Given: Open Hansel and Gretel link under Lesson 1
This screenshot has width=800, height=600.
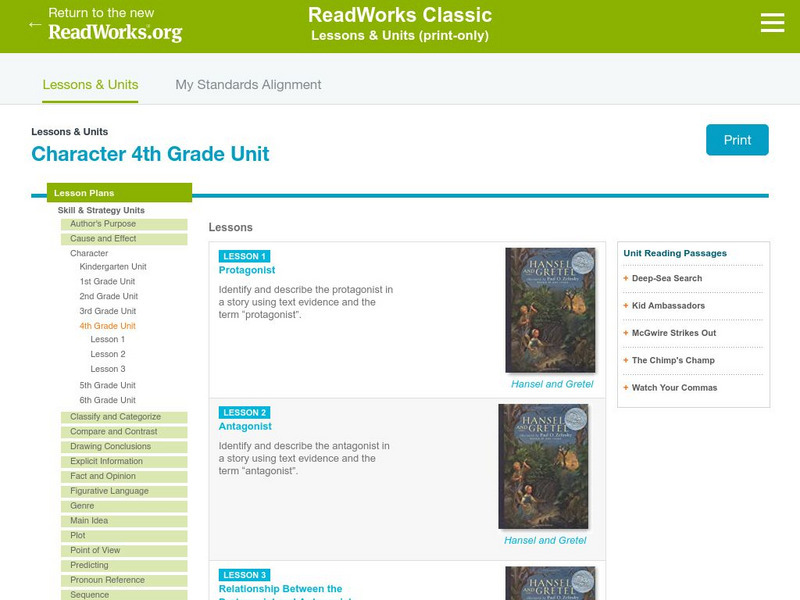Looking at the screenshot, I should point(552,384).
